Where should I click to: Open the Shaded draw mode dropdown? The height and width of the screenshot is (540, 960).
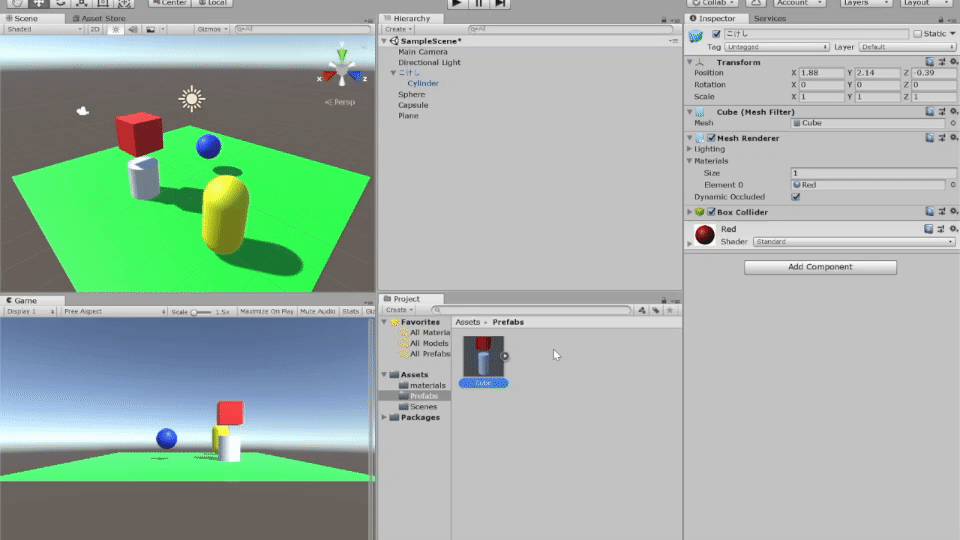tap(44, 29)
